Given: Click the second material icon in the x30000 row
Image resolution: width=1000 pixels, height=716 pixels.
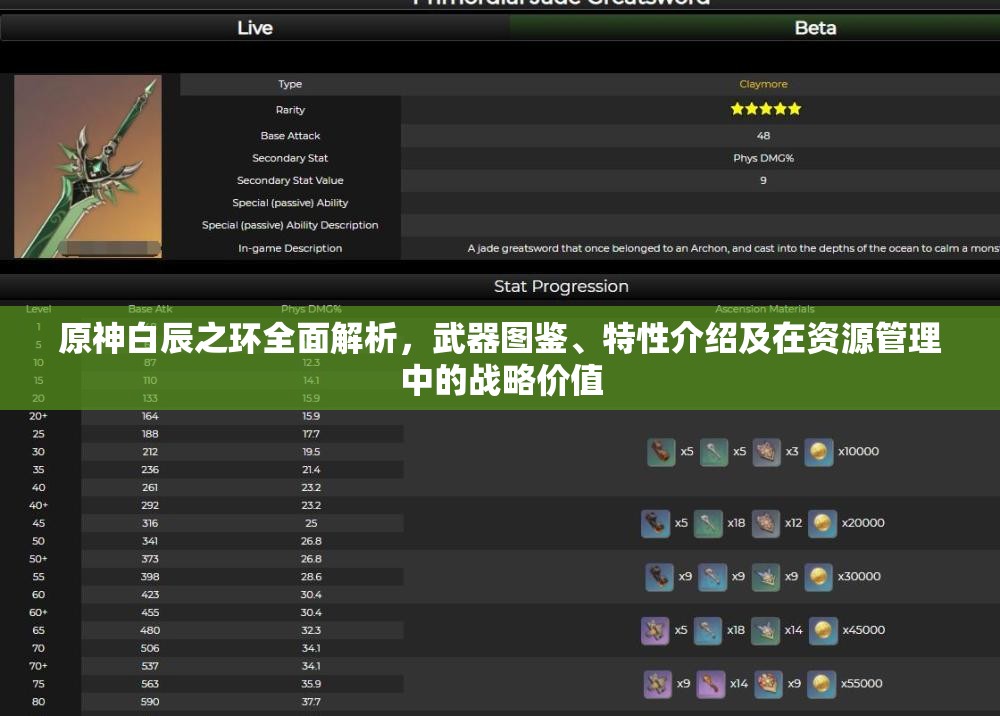Looking at the screenshot, I should pos(712,577).
